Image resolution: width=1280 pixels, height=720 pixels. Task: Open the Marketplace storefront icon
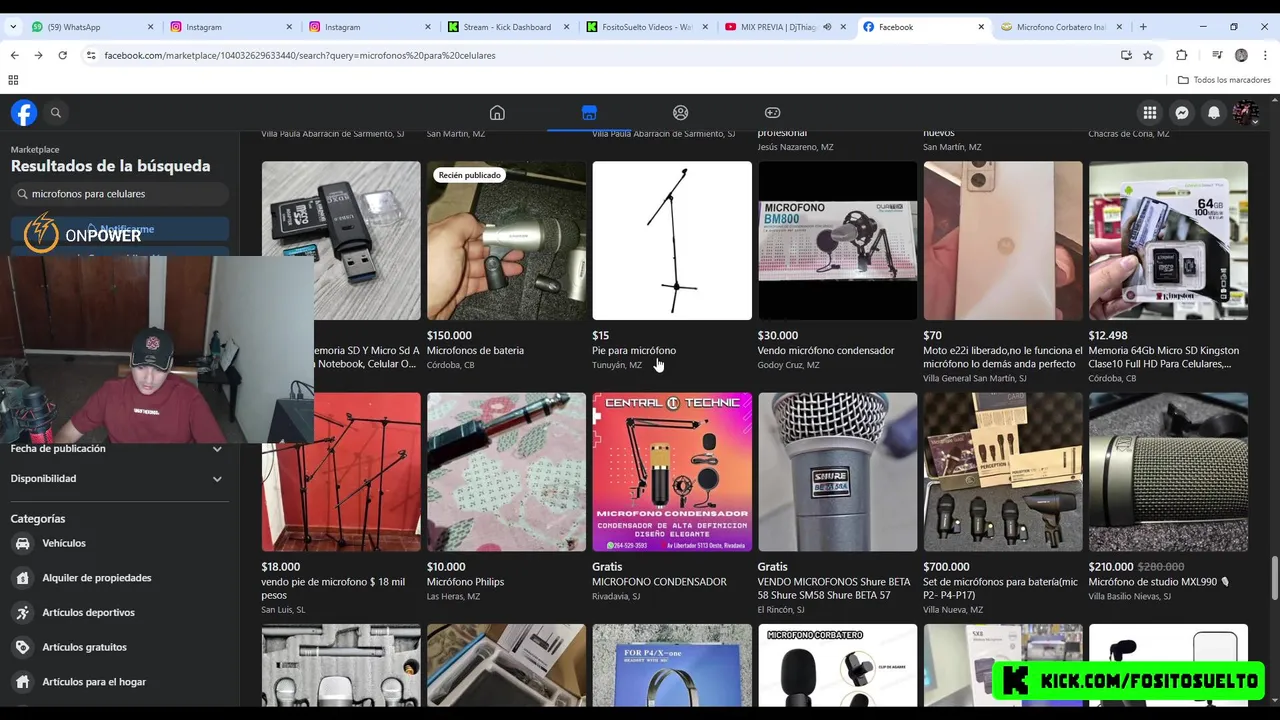589,113
